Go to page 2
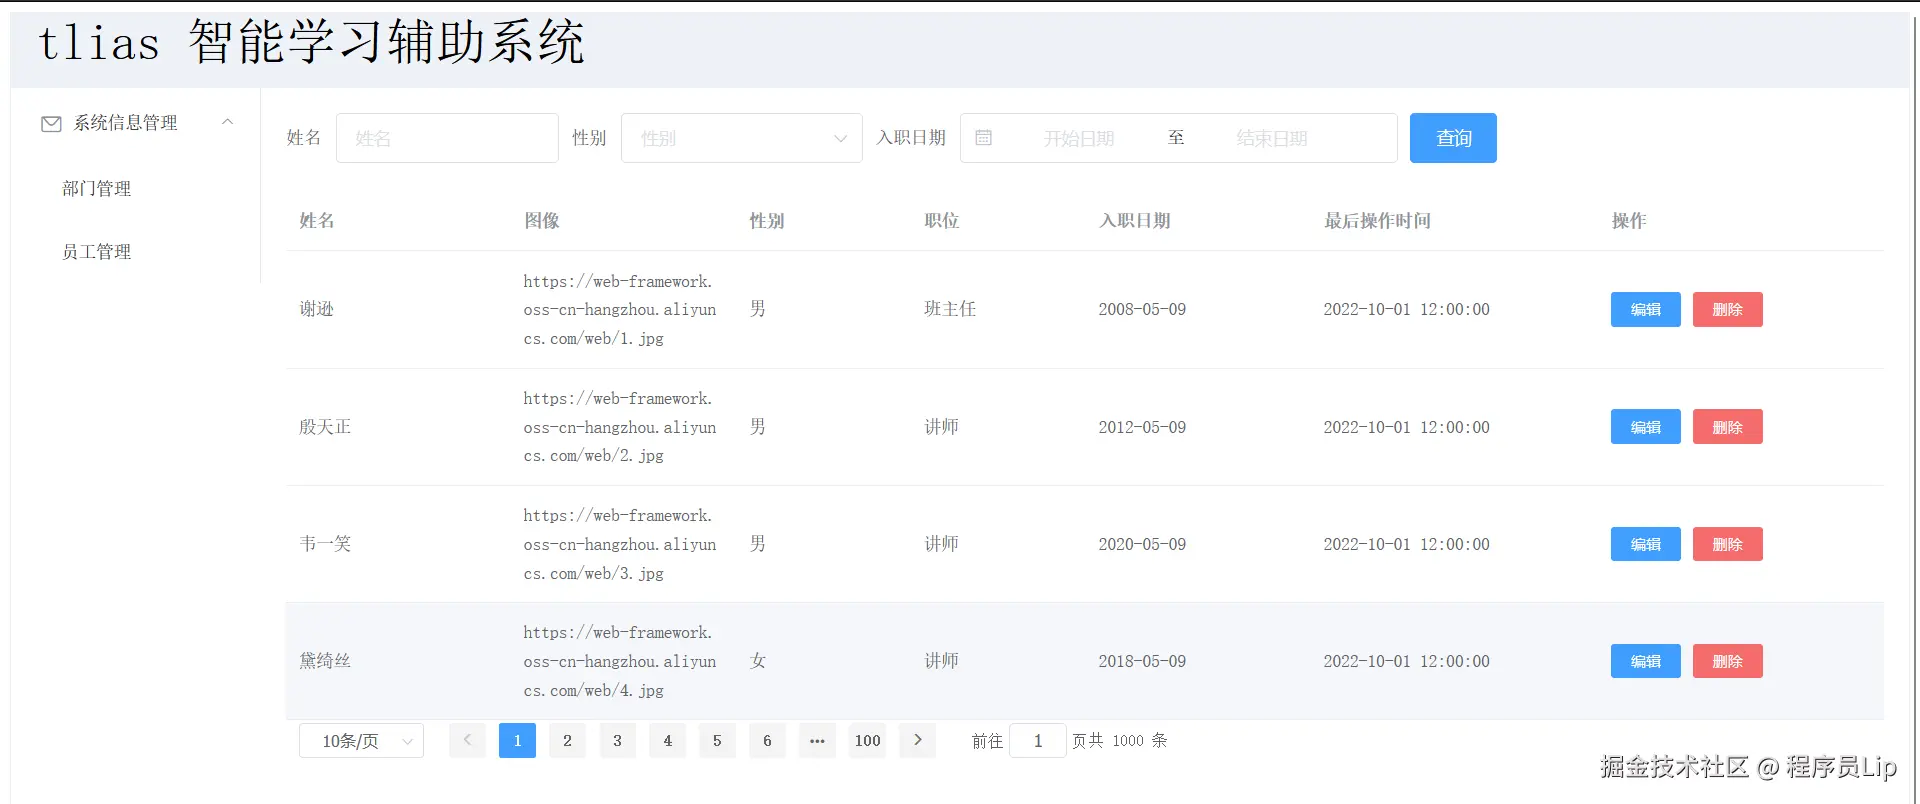 pos(567,740)
